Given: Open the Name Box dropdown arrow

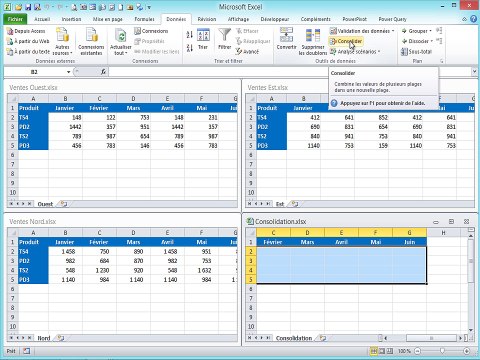Looking at the screenshot, I should (x=68, y=72).
